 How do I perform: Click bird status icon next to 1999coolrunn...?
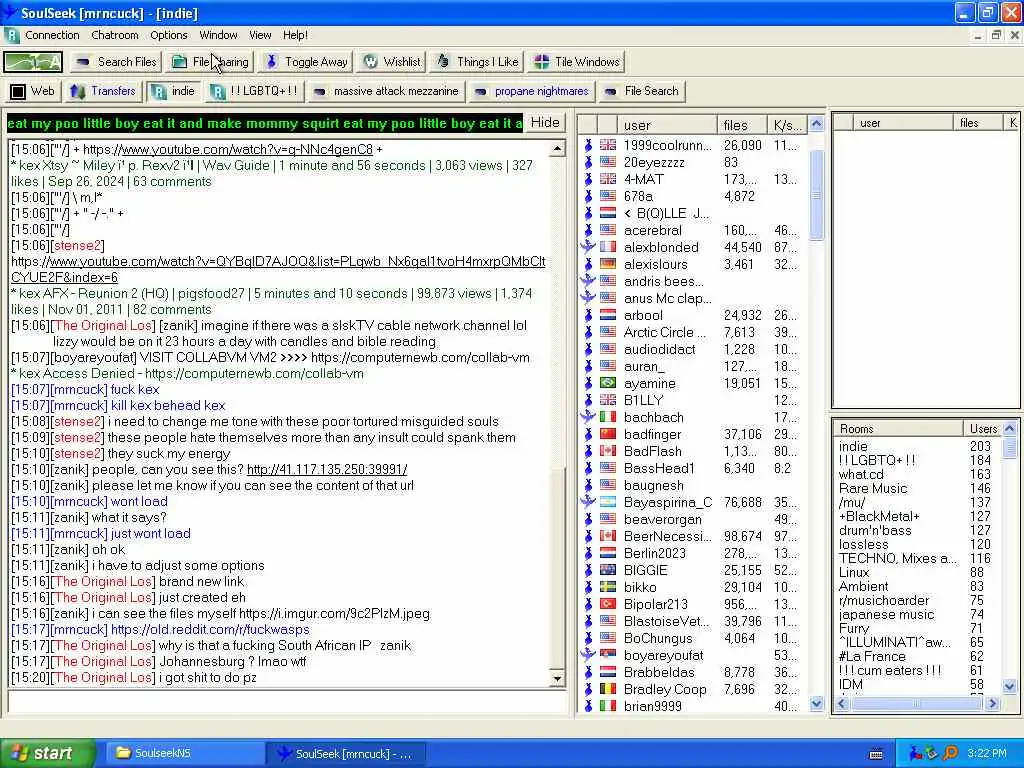click(588, 145)
